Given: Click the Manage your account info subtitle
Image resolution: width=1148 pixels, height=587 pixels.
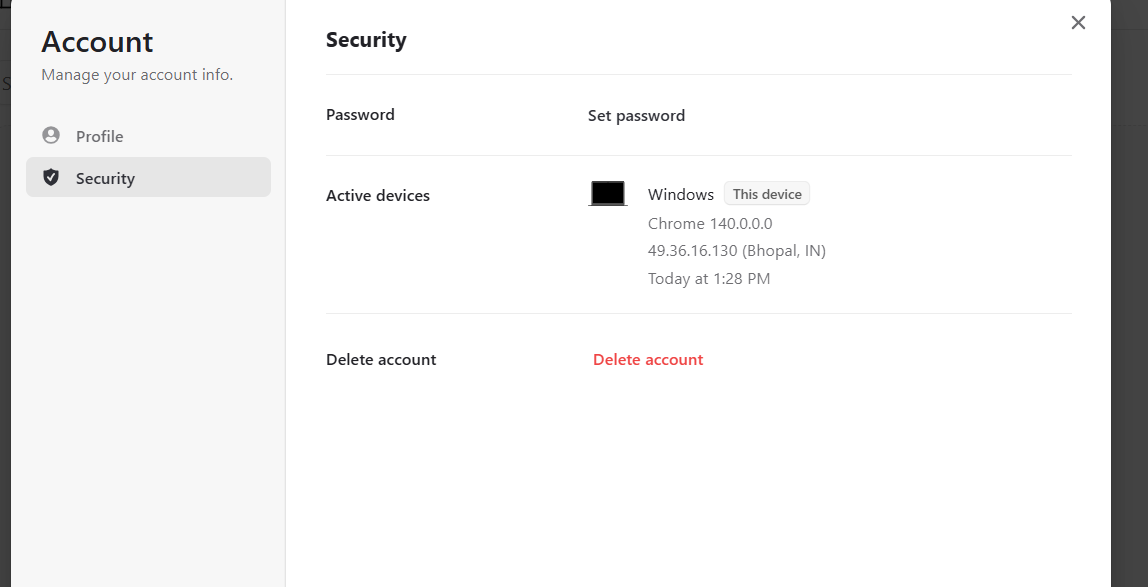Looking at the screenshot, I should coord(137,75).
